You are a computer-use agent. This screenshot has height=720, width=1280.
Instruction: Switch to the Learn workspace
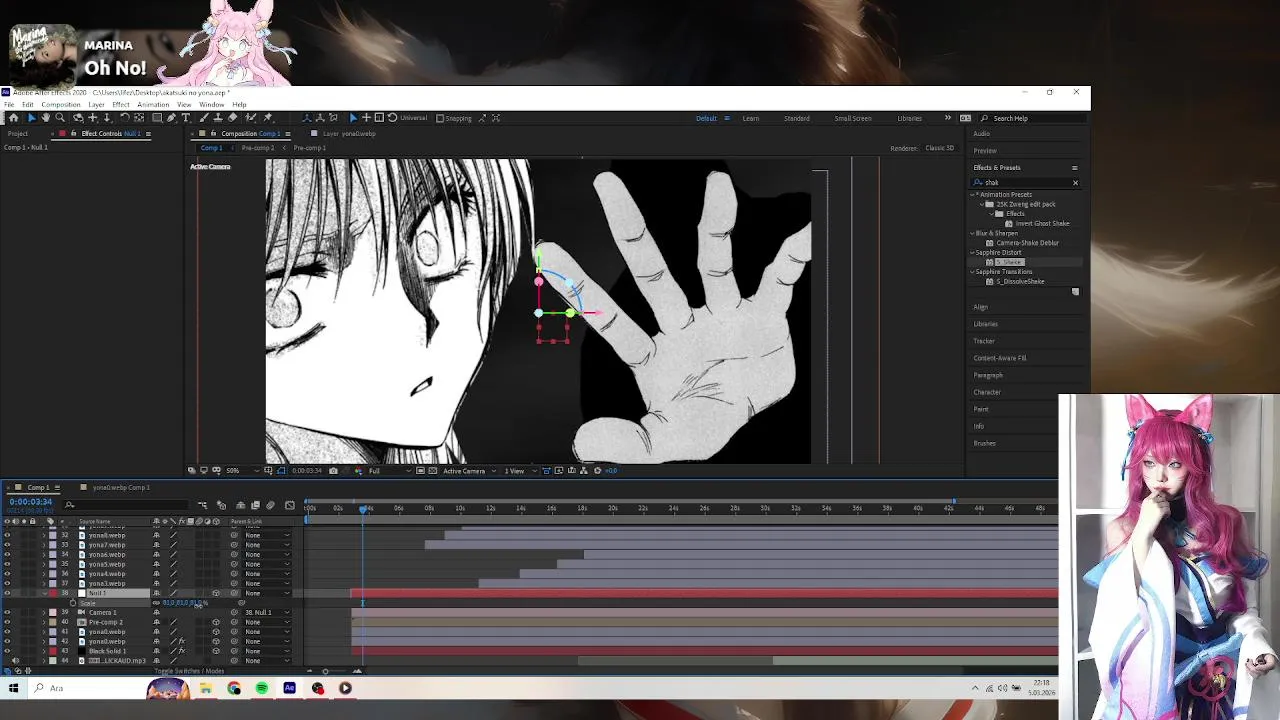[750, 118]
